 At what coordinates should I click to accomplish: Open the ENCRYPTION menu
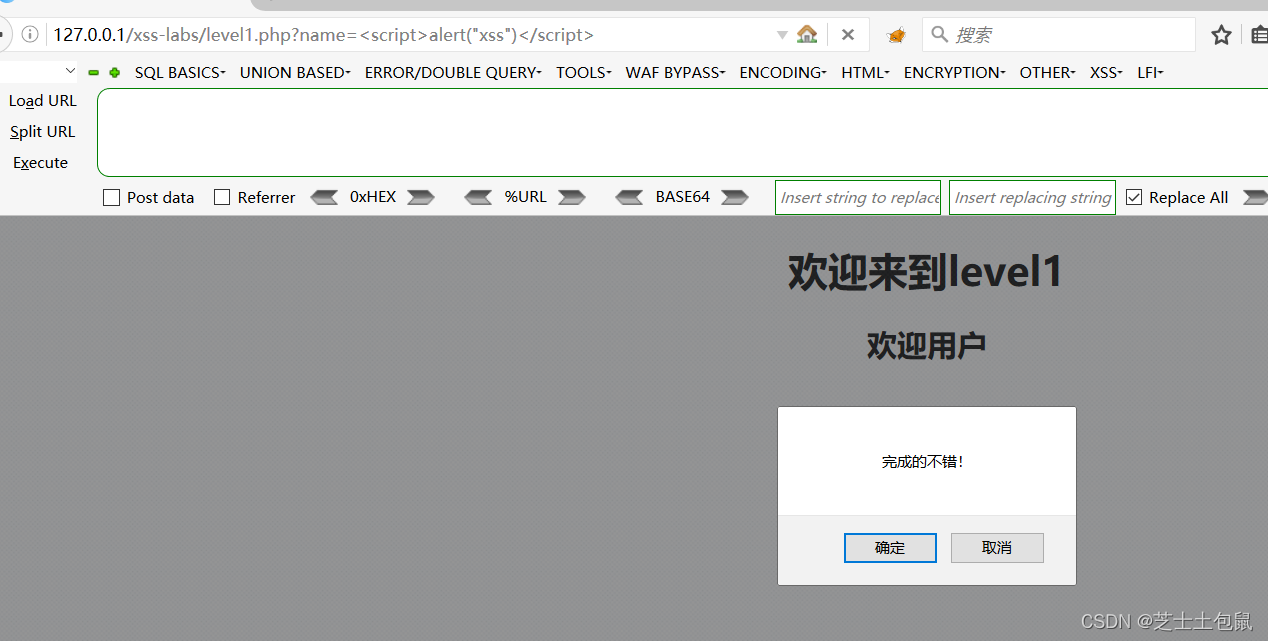point(954,72)
